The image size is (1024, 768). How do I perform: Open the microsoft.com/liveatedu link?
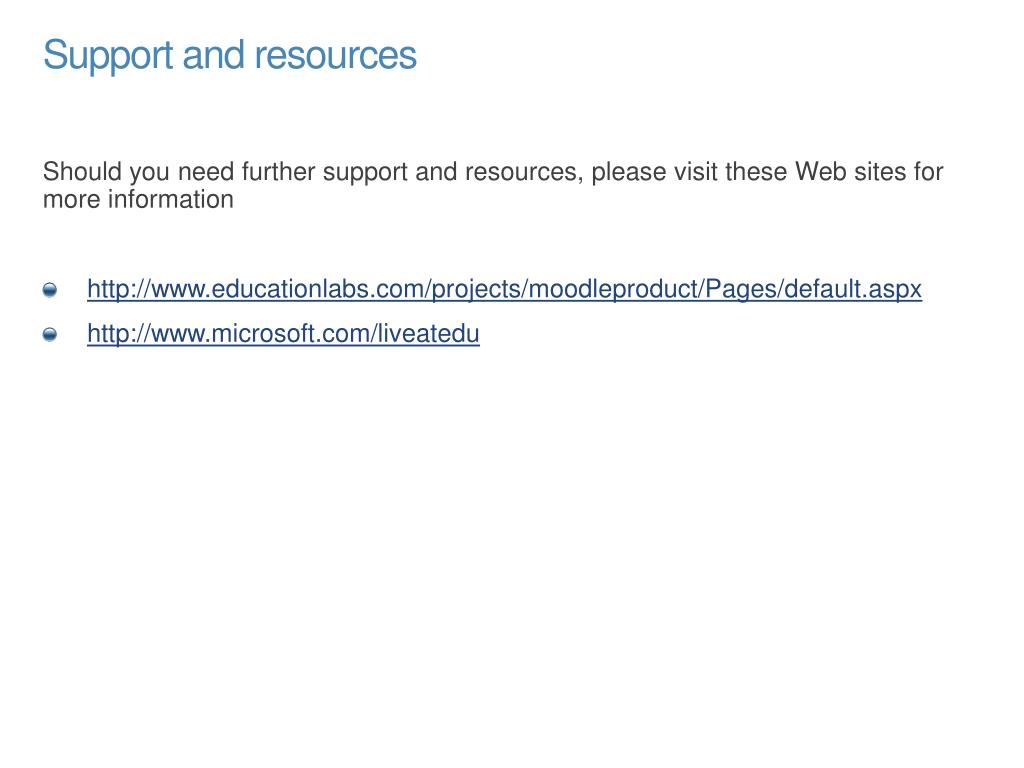click(x=283, y=334)
